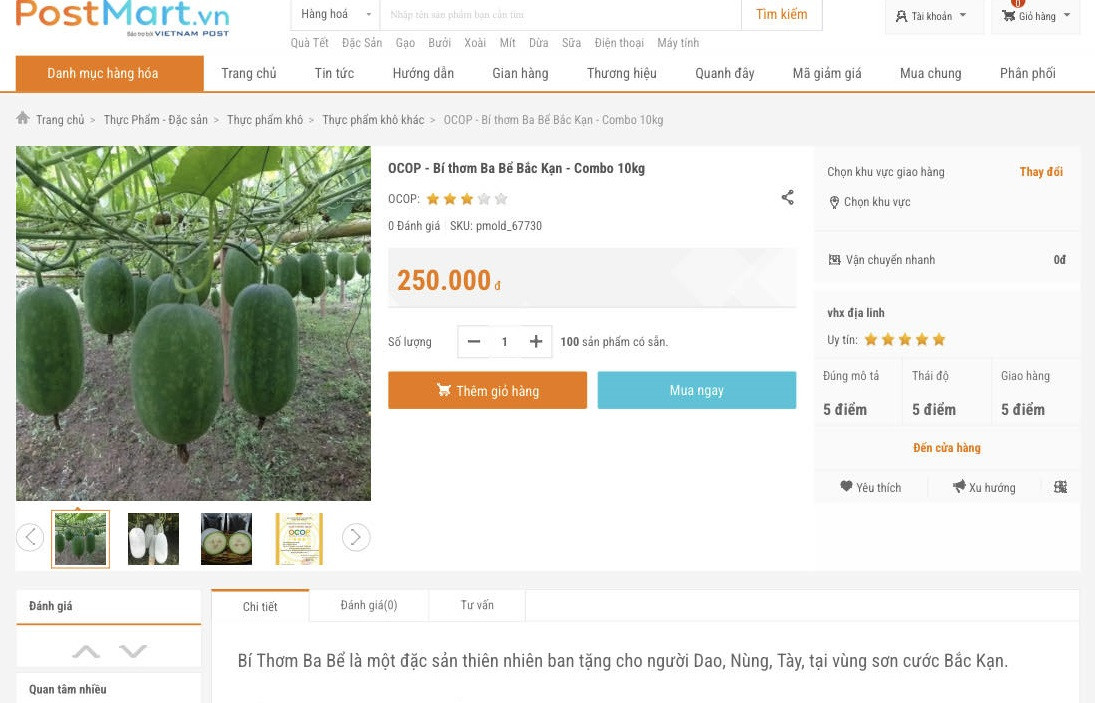Viewport: 1095px width, 703px height.
Task: Show previous thumbnails with left arrow
Action: [x=30, y=538]
